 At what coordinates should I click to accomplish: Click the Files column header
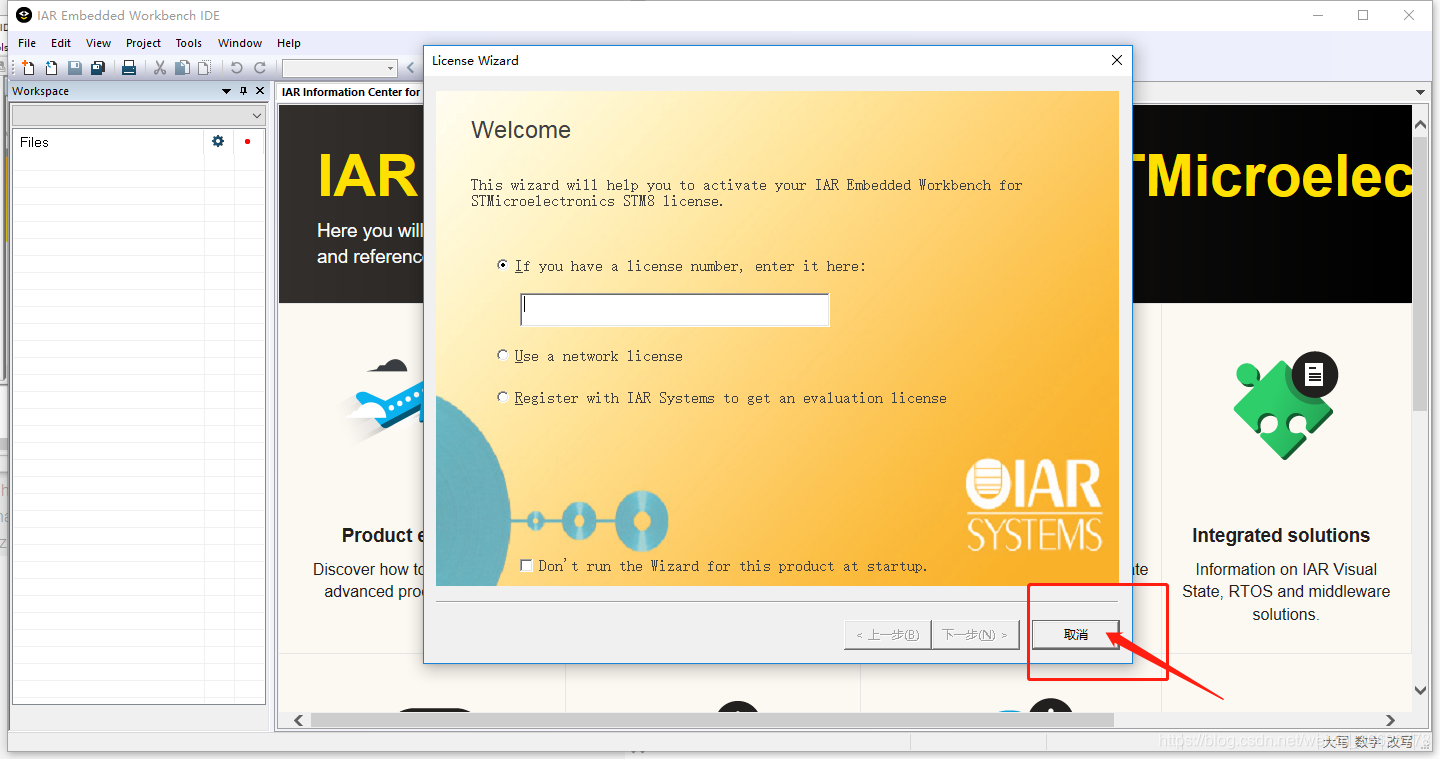108,142
